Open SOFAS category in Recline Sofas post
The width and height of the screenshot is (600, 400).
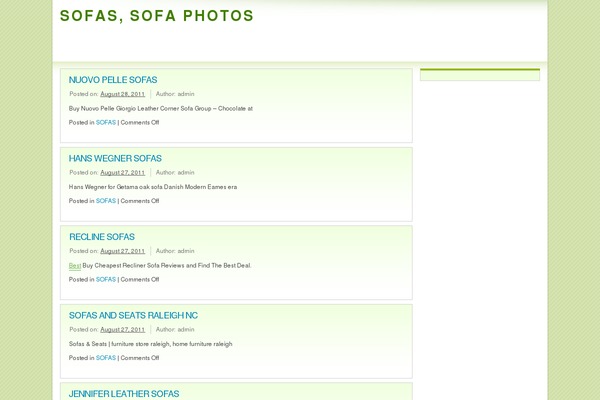pos(106,279)
